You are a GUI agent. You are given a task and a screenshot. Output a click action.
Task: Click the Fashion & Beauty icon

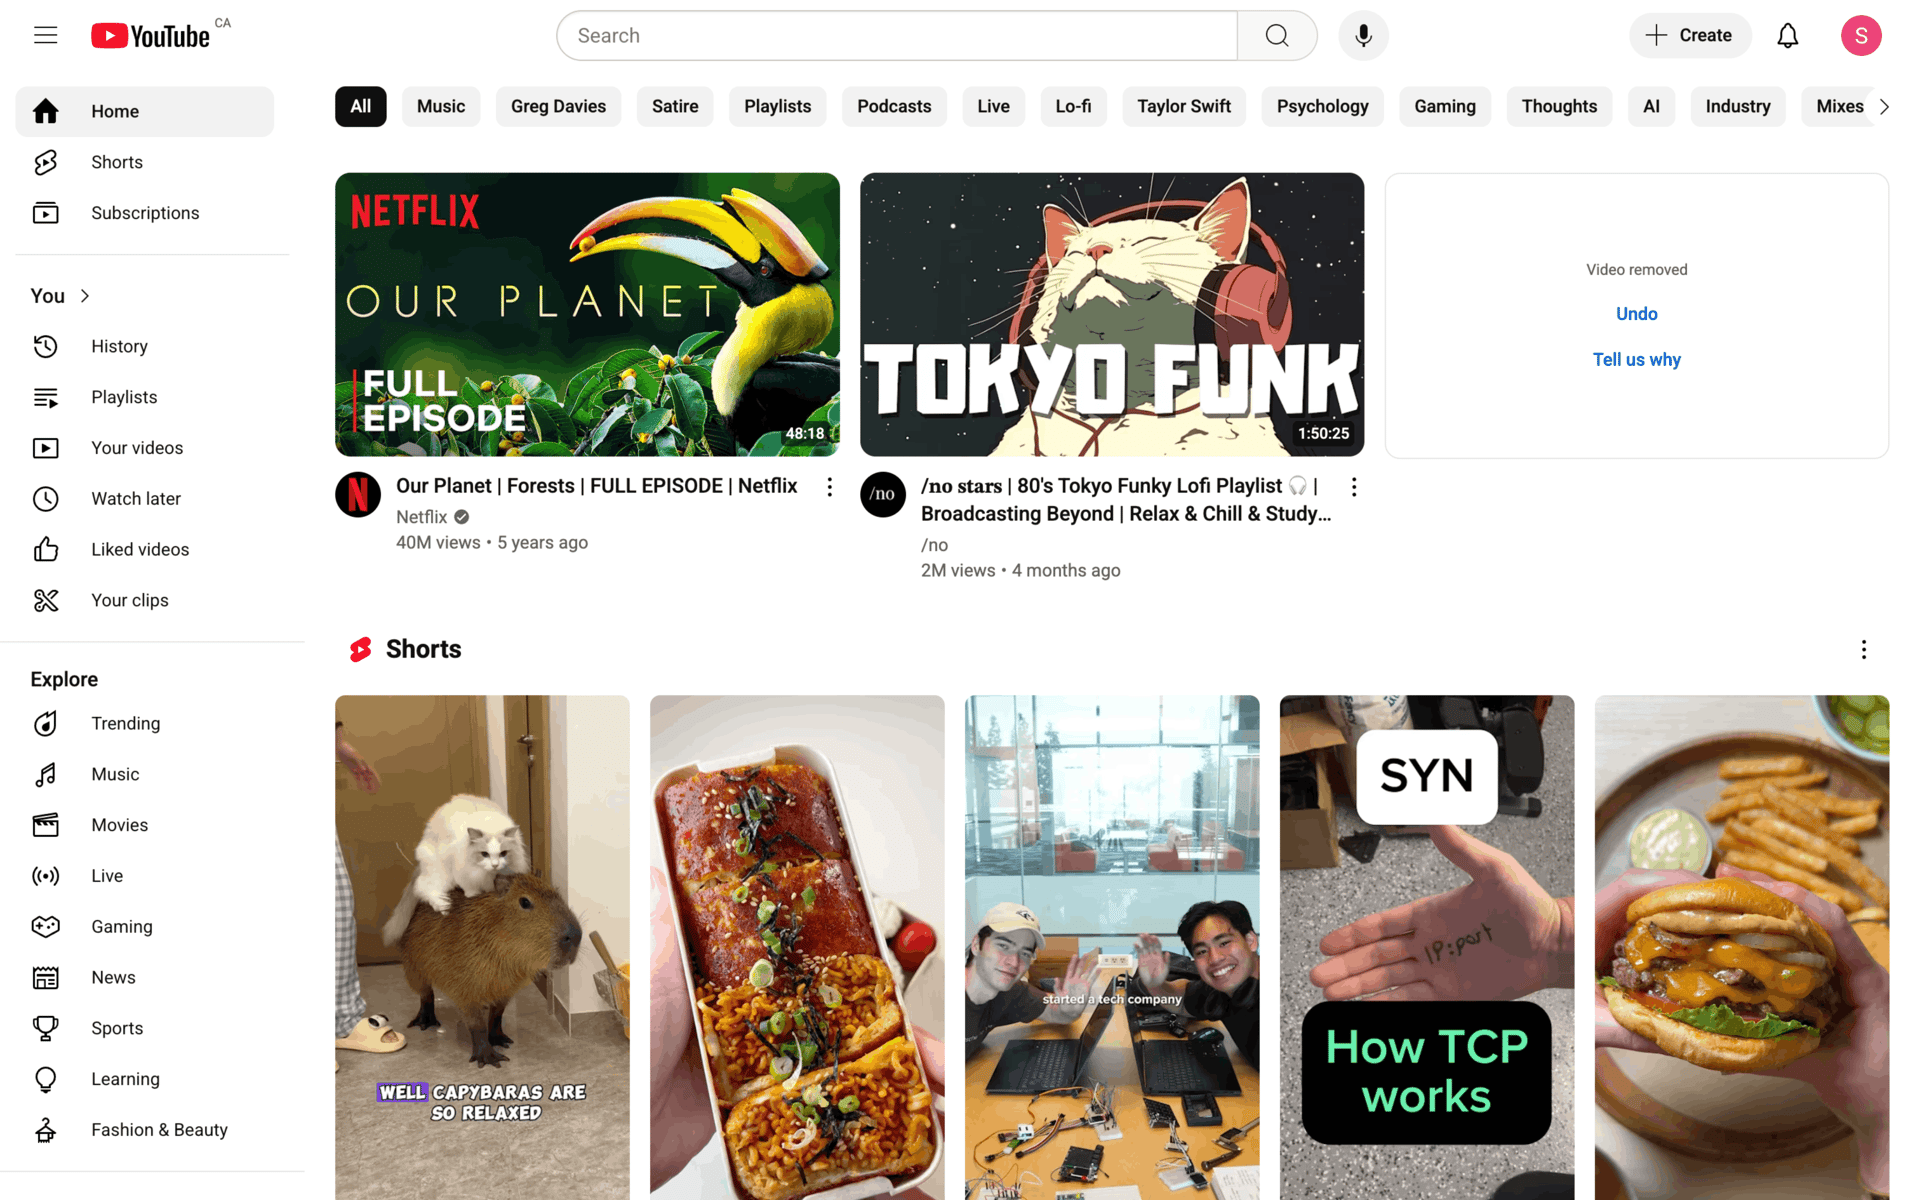(x=46, y=1130)
